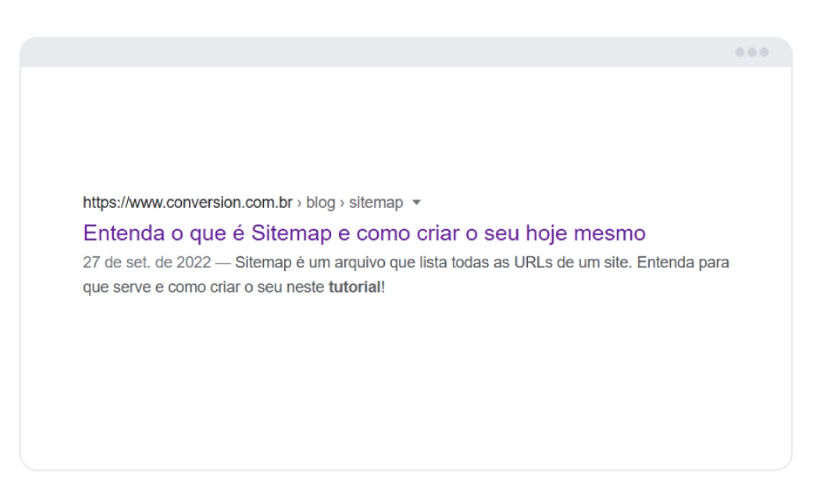The image size is (815, 500).
Task: Click the "sitemap" breadcrumb segment
Action: point(375,203)
